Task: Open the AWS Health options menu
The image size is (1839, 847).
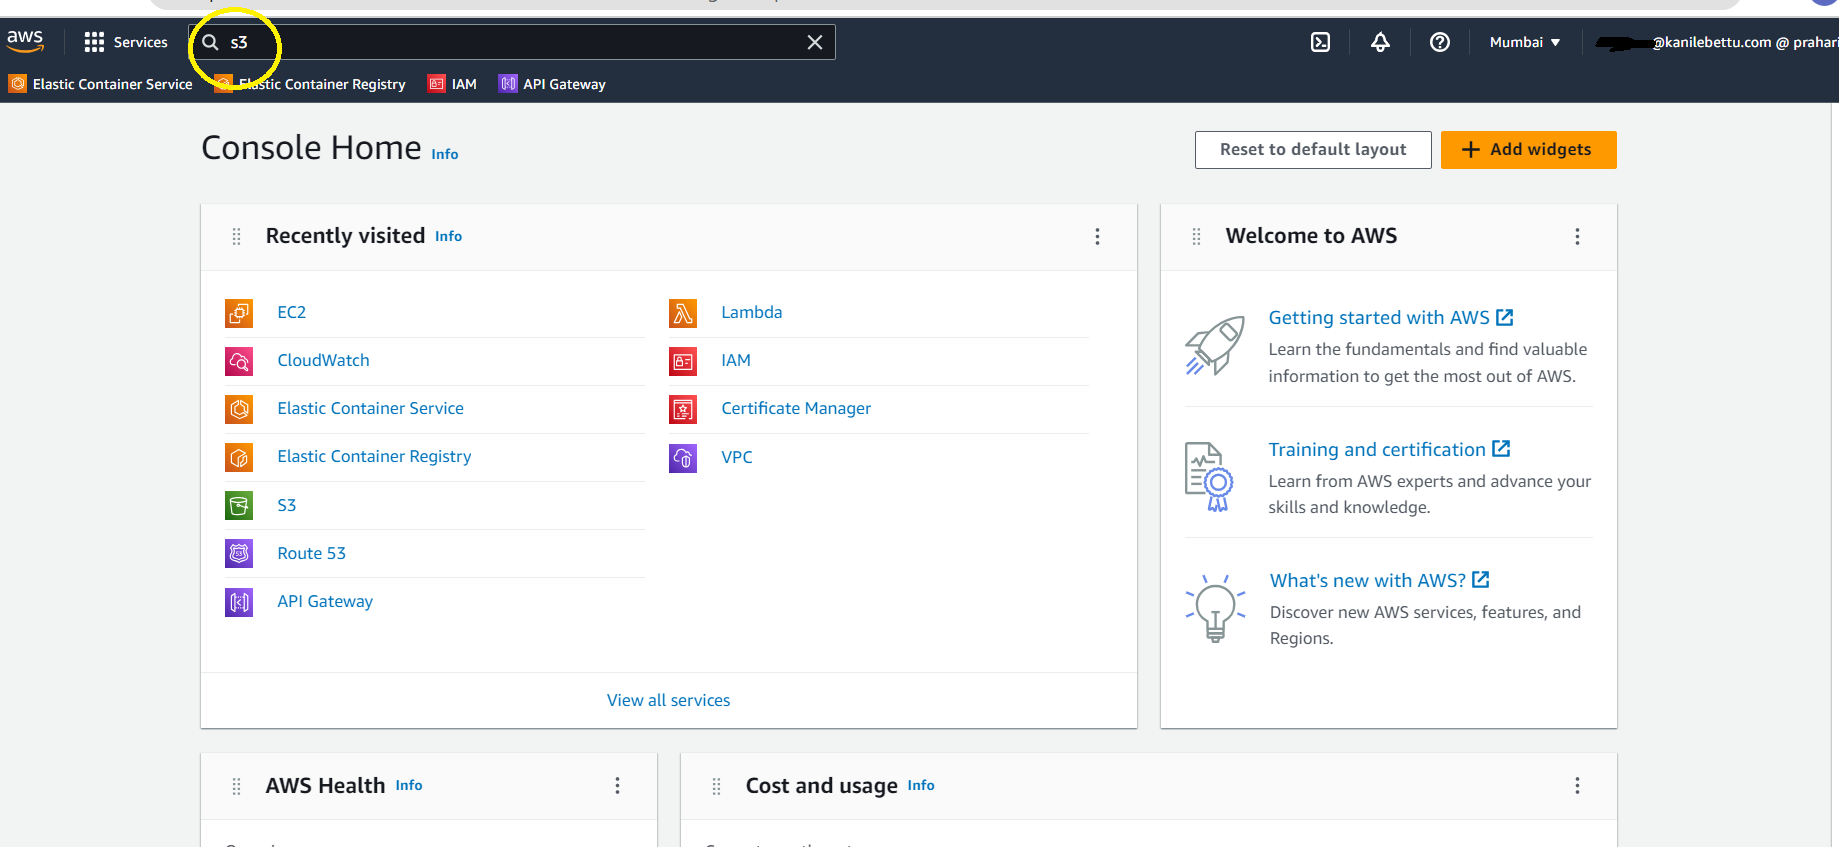Action: 617,786
